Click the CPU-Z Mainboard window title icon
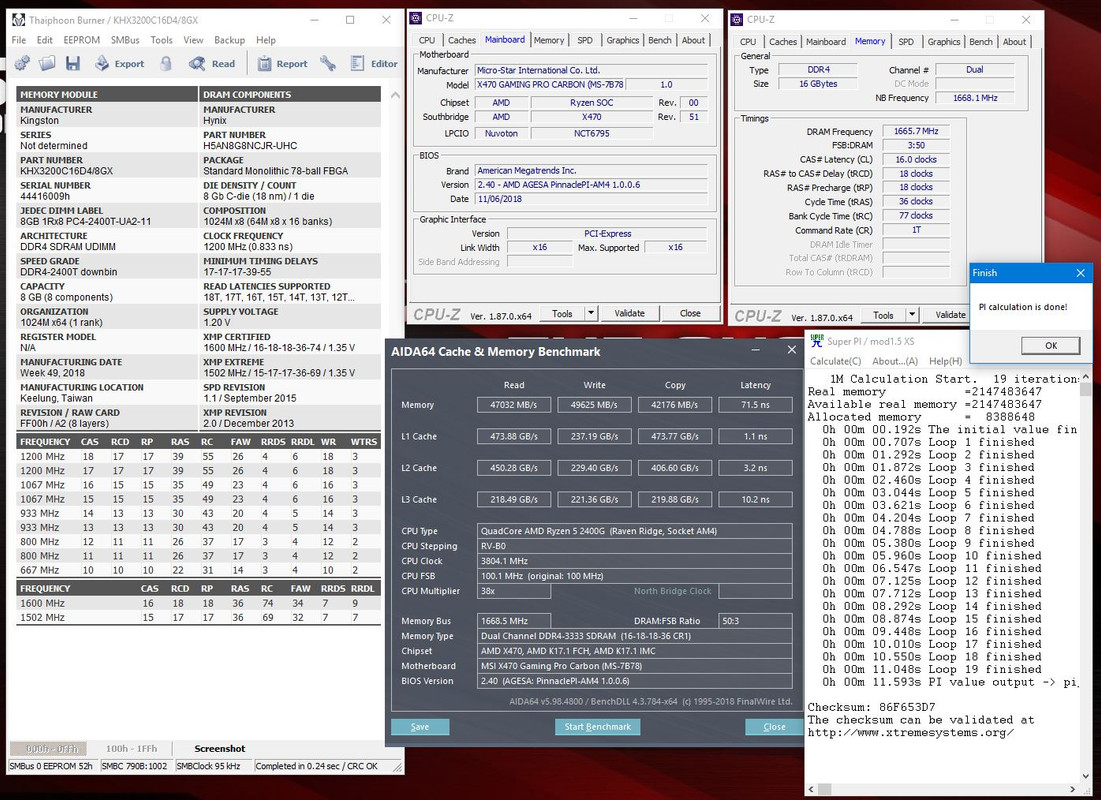This screenshot has height=800, width=1101. [416, 18]
